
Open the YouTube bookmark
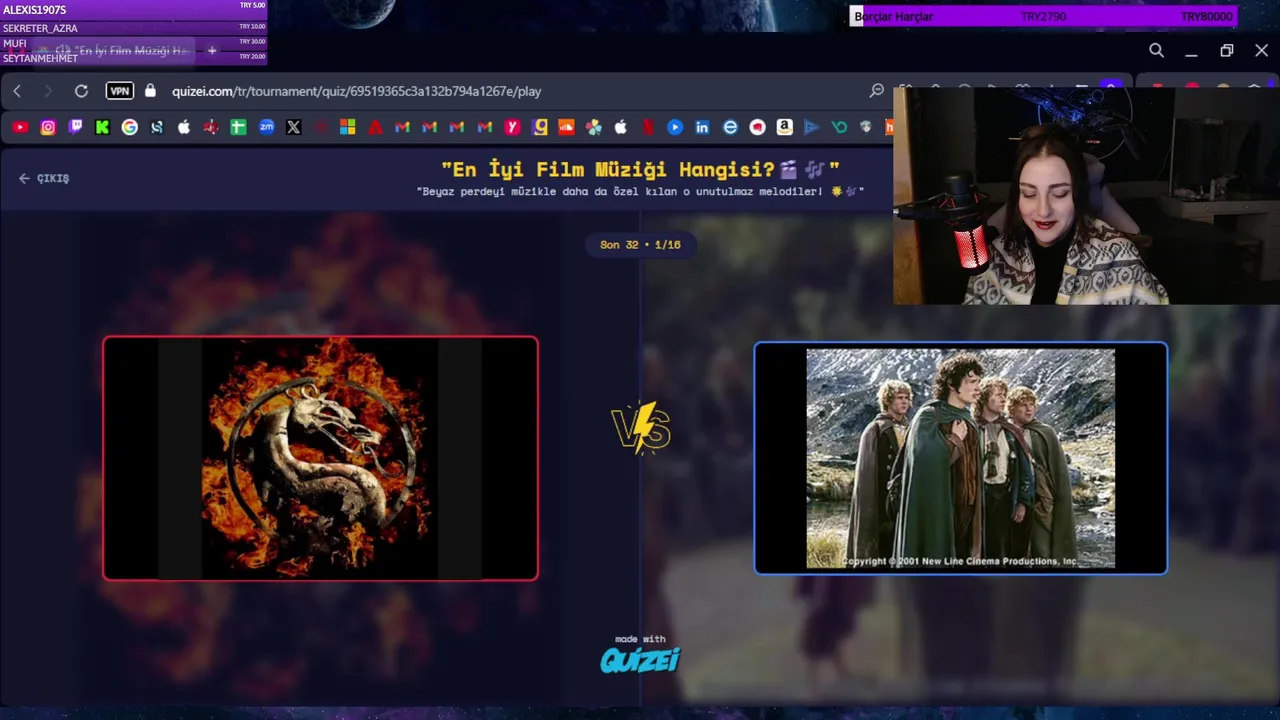pos(20,127)
